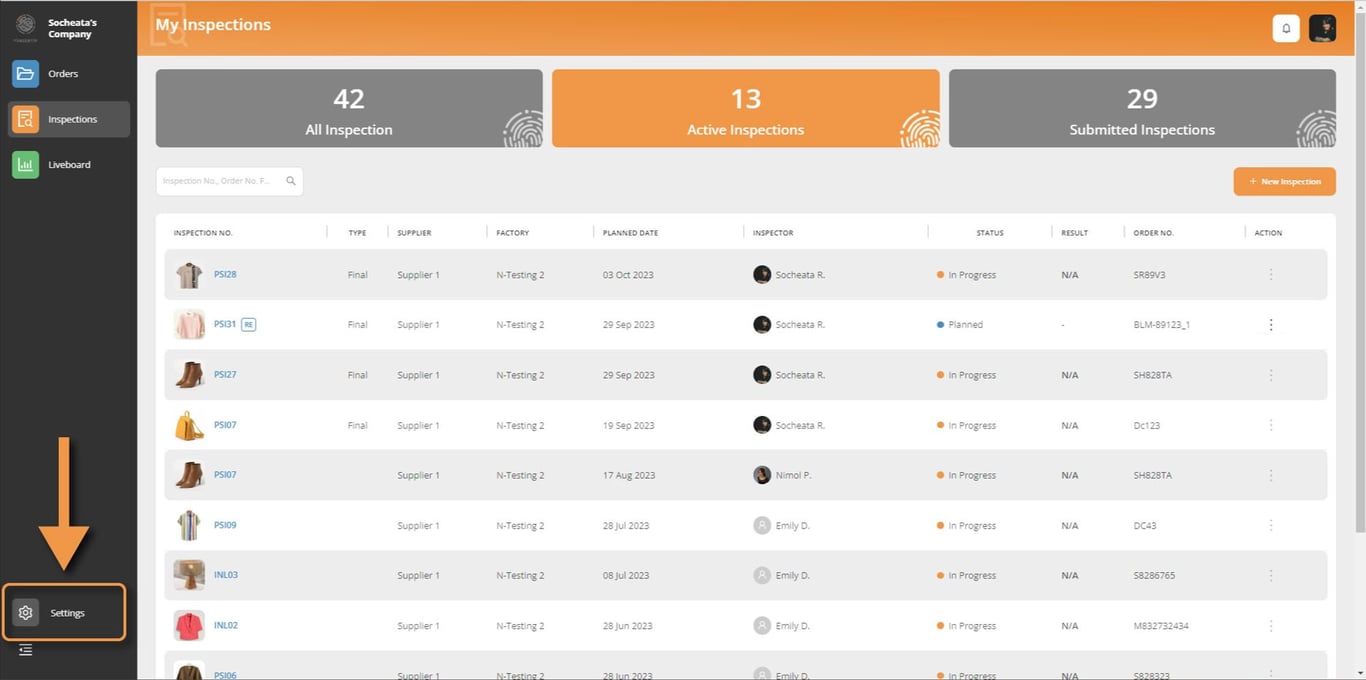The width and height of the screenshot is (1366, 680).
Task: Open inspection PSI27
Action: pyautogui.click(x=225, y=375)
